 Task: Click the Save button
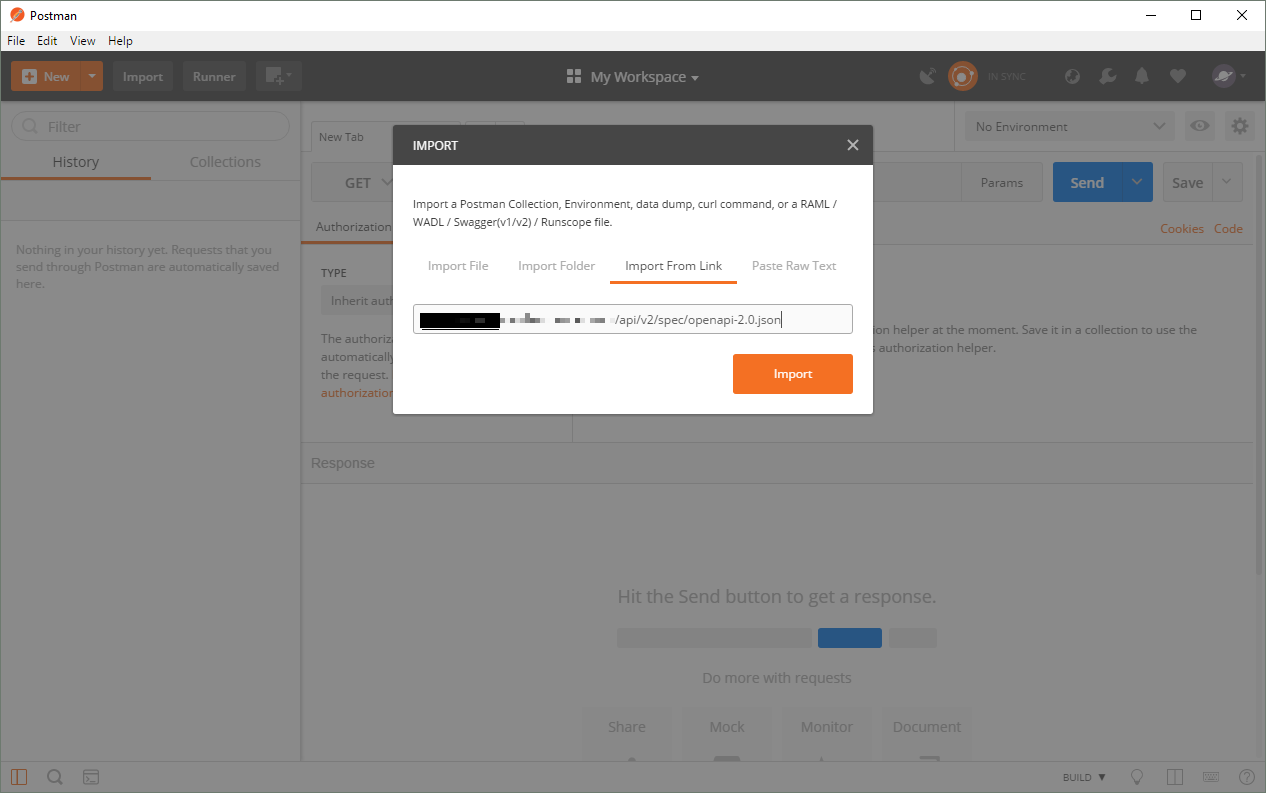pos(1187,183)
